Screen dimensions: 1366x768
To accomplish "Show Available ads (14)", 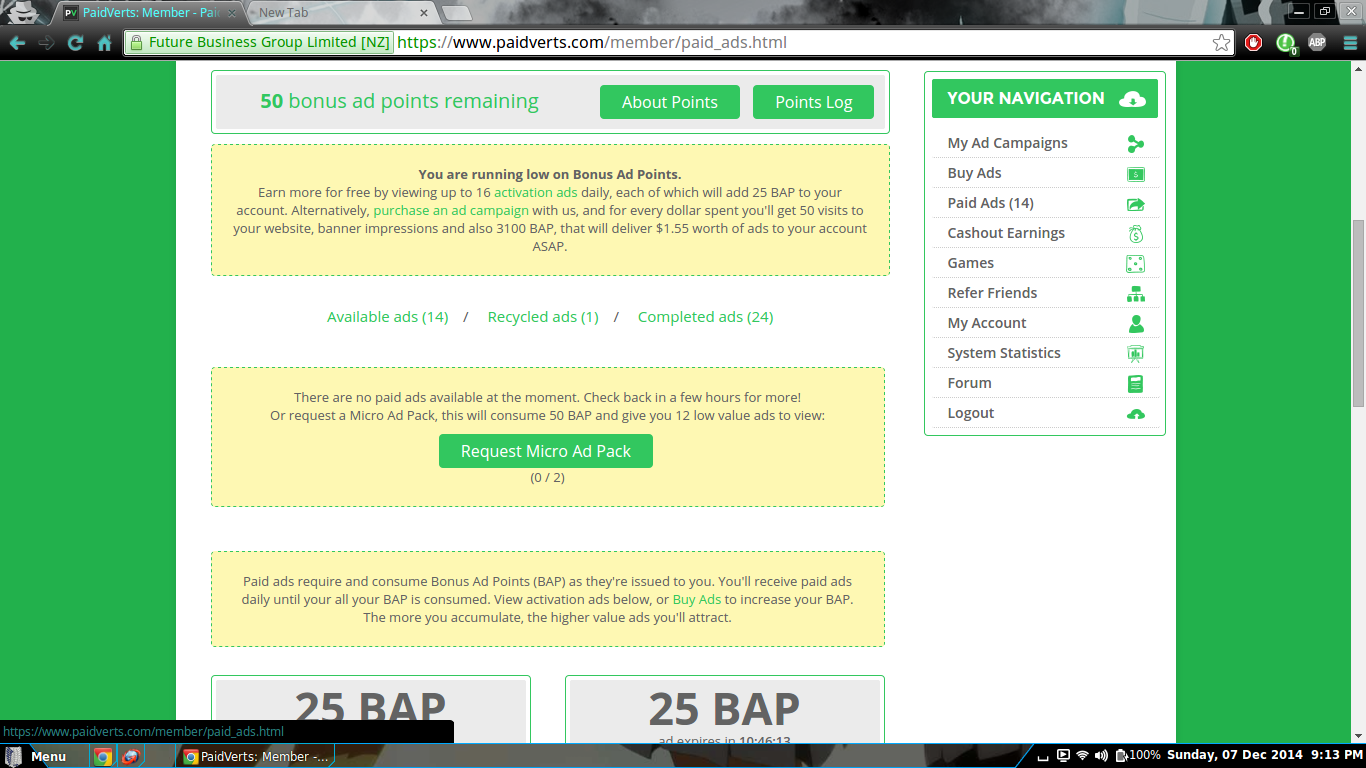I will click(x=387, y=317).
